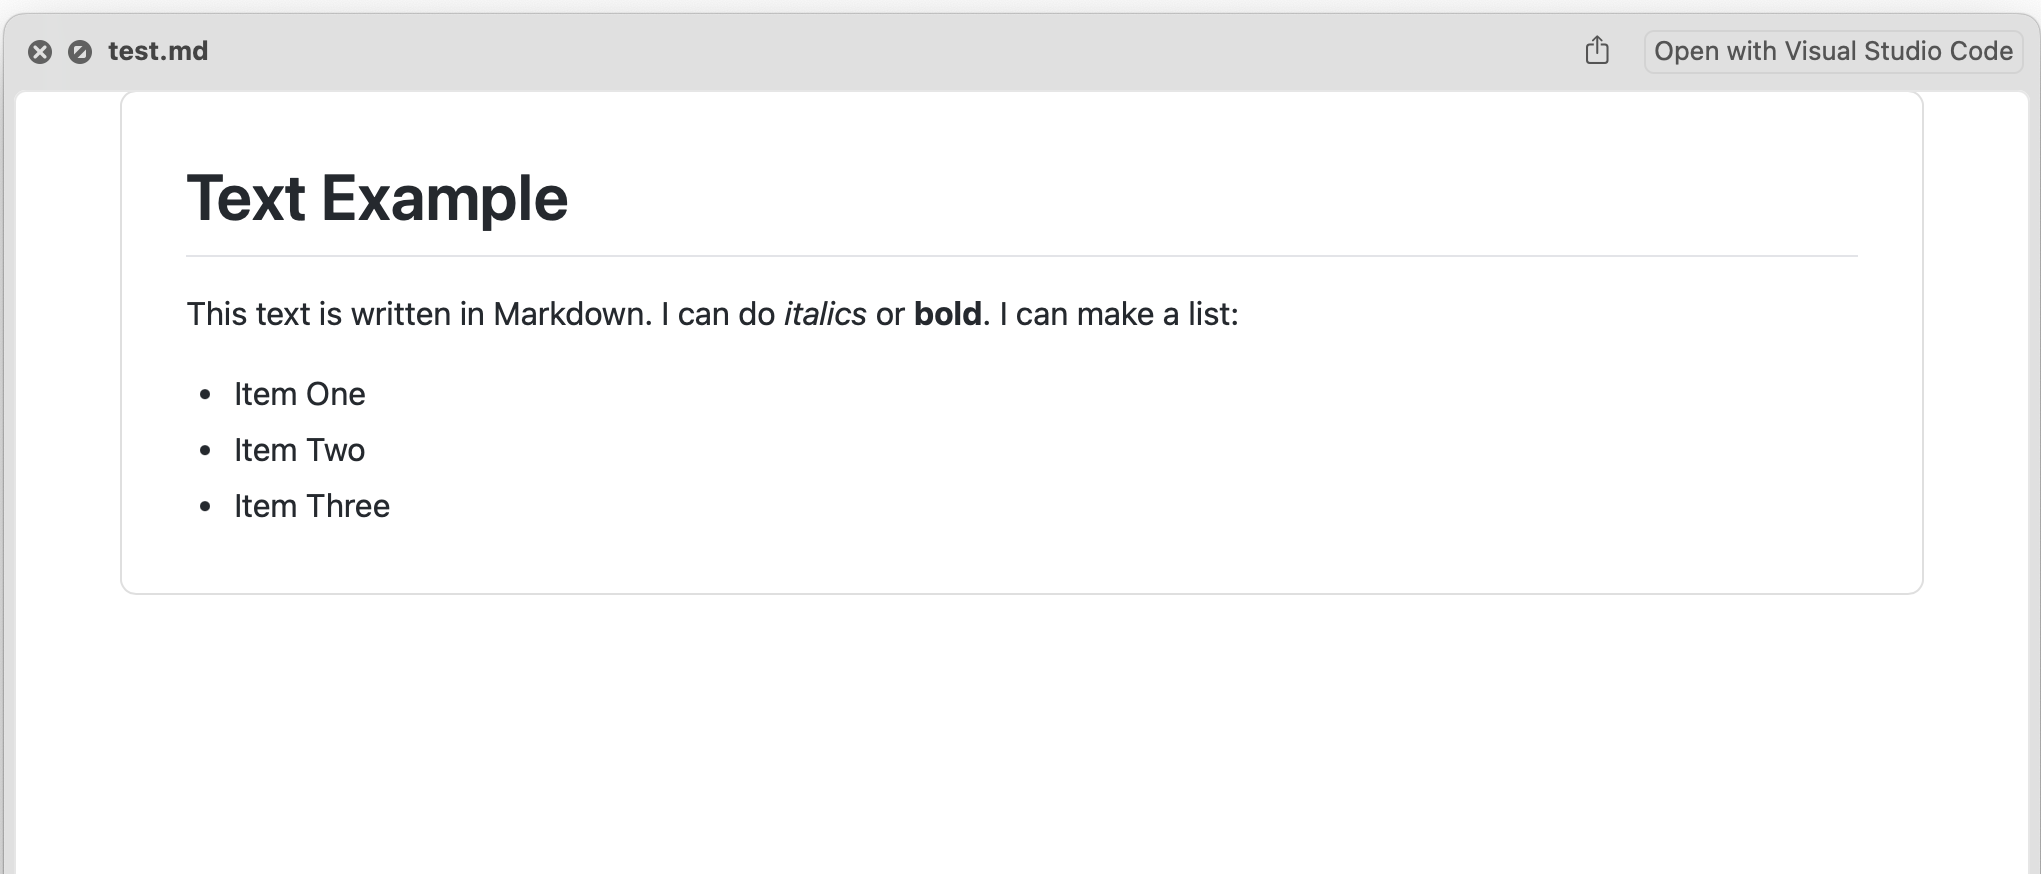
Task: Click the bold word in the paragraph
Action: pyautogui.click(x=947, y=314)
